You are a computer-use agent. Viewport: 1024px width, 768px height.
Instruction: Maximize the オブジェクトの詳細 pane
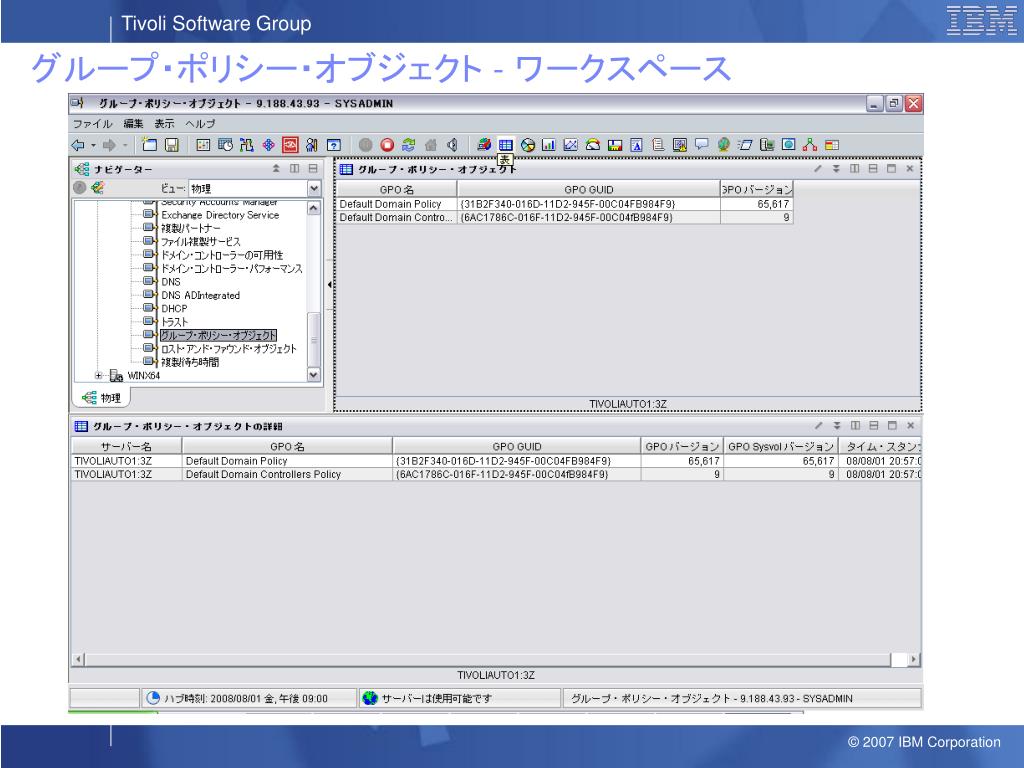click(892, 426)
